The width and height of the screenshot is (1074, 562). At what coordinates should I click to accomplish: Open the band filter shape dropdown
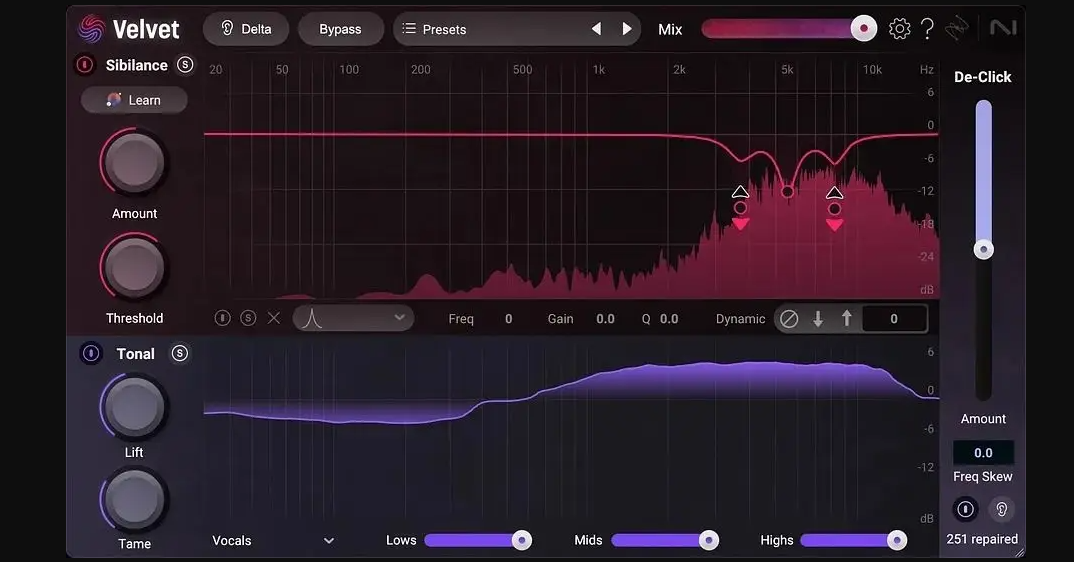tap(353, 318)
